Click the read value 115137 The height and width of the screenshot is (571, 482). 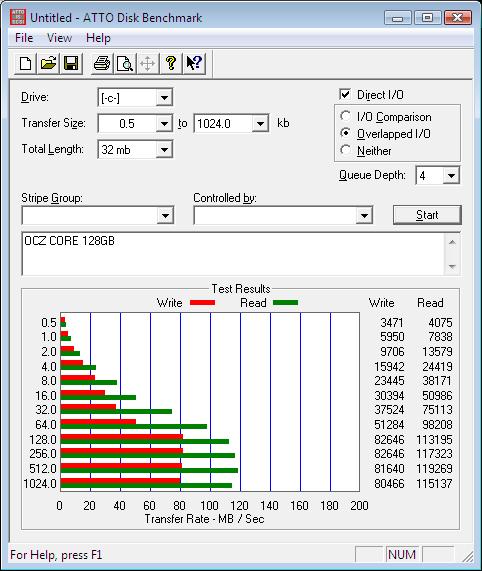click(x=434, y=484)
